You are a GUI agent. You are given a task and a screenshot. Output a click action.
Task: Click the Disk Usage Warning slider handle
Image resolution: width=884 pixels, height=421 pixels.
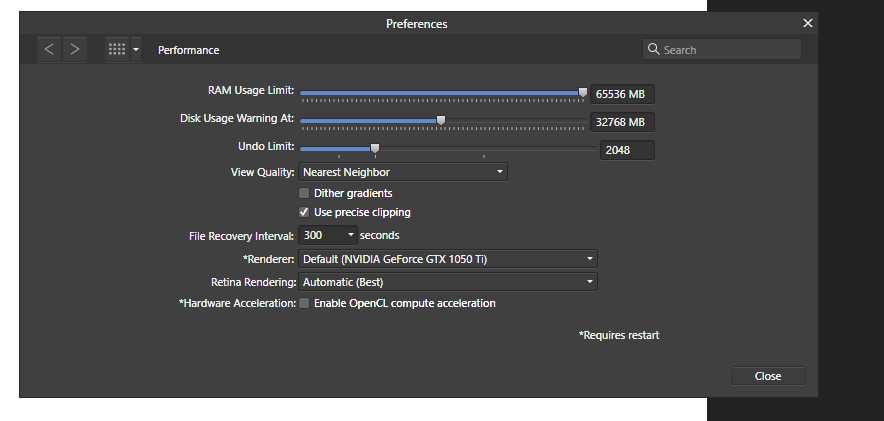click(x=441, y=120)
